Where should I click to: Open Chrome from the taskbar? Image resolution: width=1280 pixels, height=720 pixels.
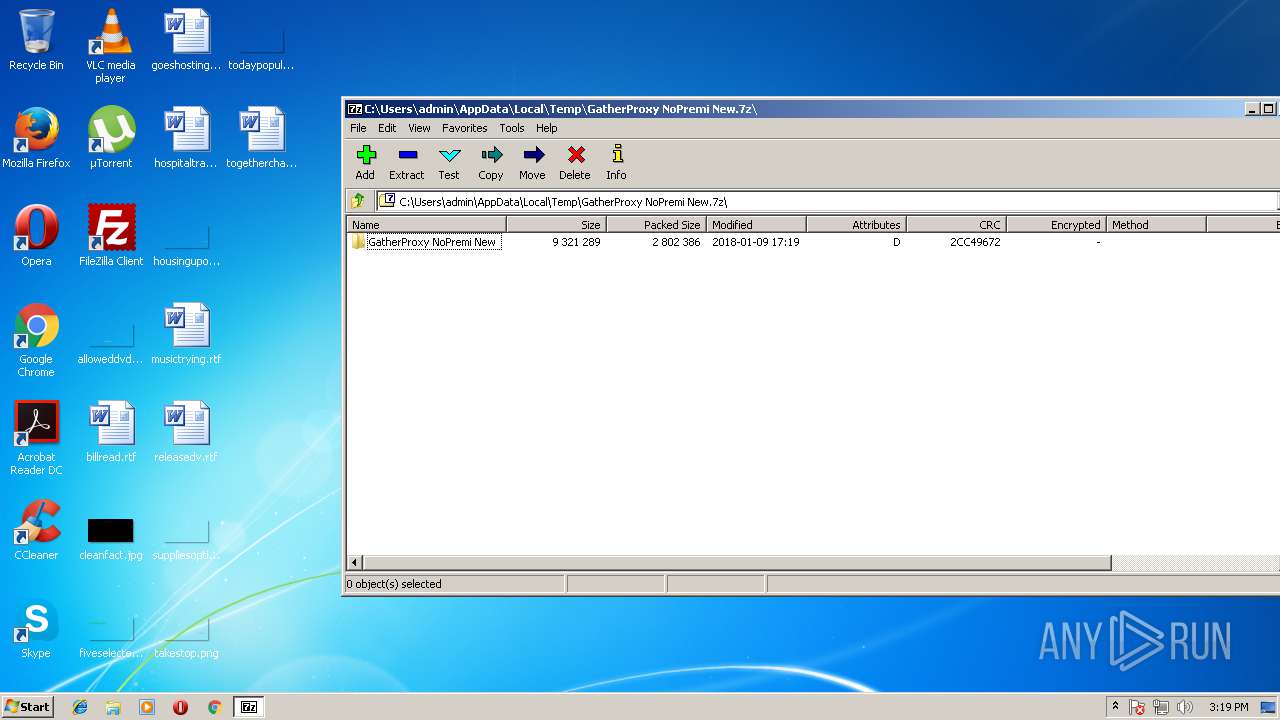click(x=214, y=707)
